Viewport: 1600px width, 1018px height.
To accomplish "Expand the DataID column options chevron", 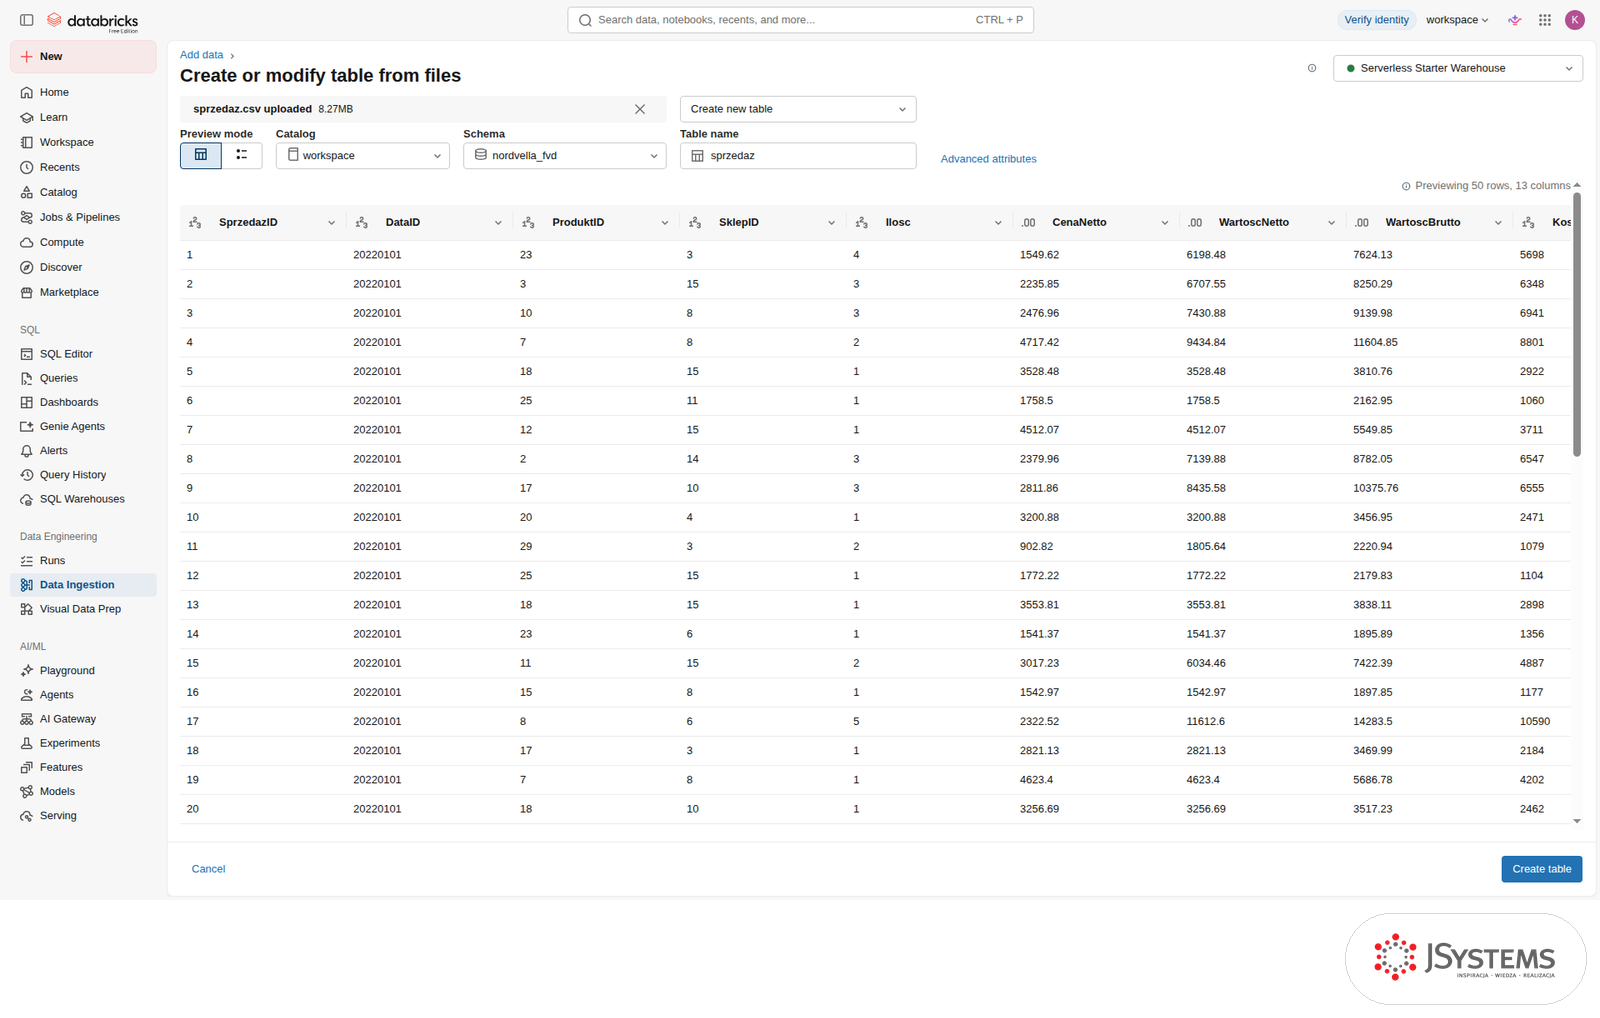I will point(498,223).
